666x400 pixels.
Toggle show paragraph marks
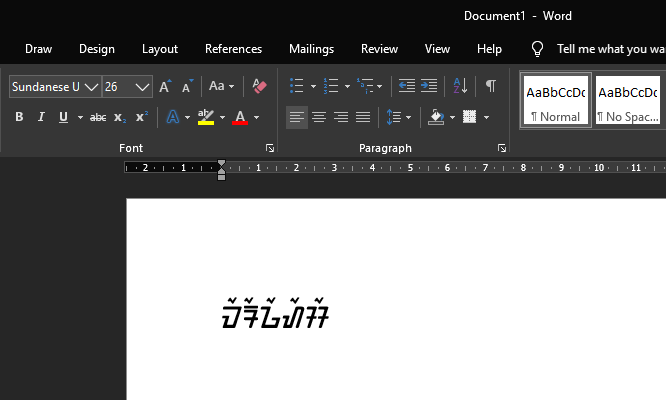coord(490,87)
